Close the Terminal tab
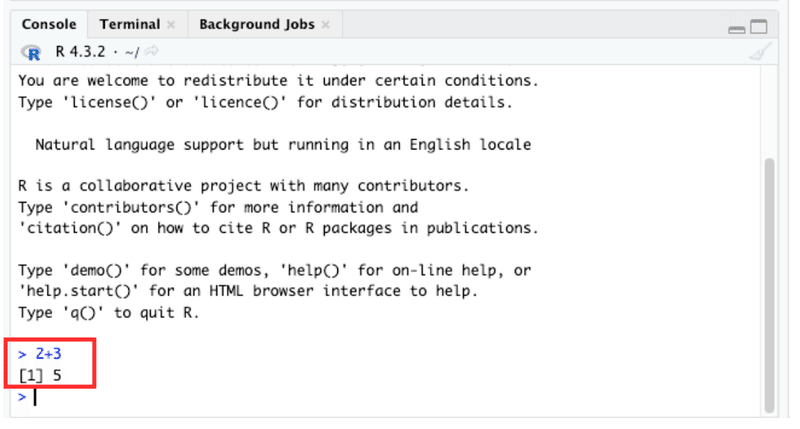 point(171,24)
